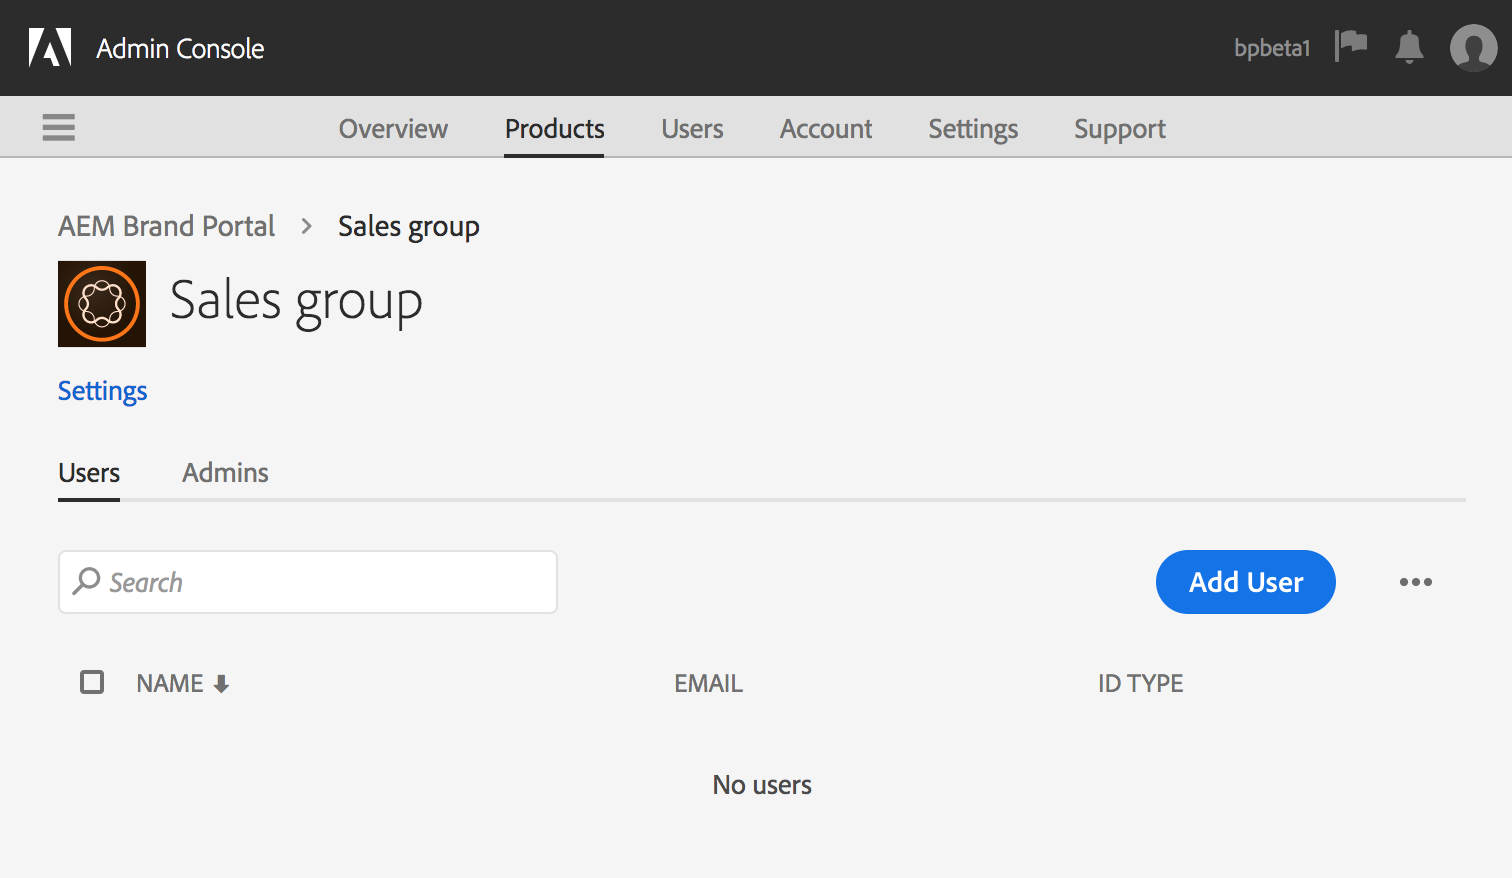The width and height of the screenshot is (1512, 878).
Task: Tick the select-all users checkbox
Action: 92,682
